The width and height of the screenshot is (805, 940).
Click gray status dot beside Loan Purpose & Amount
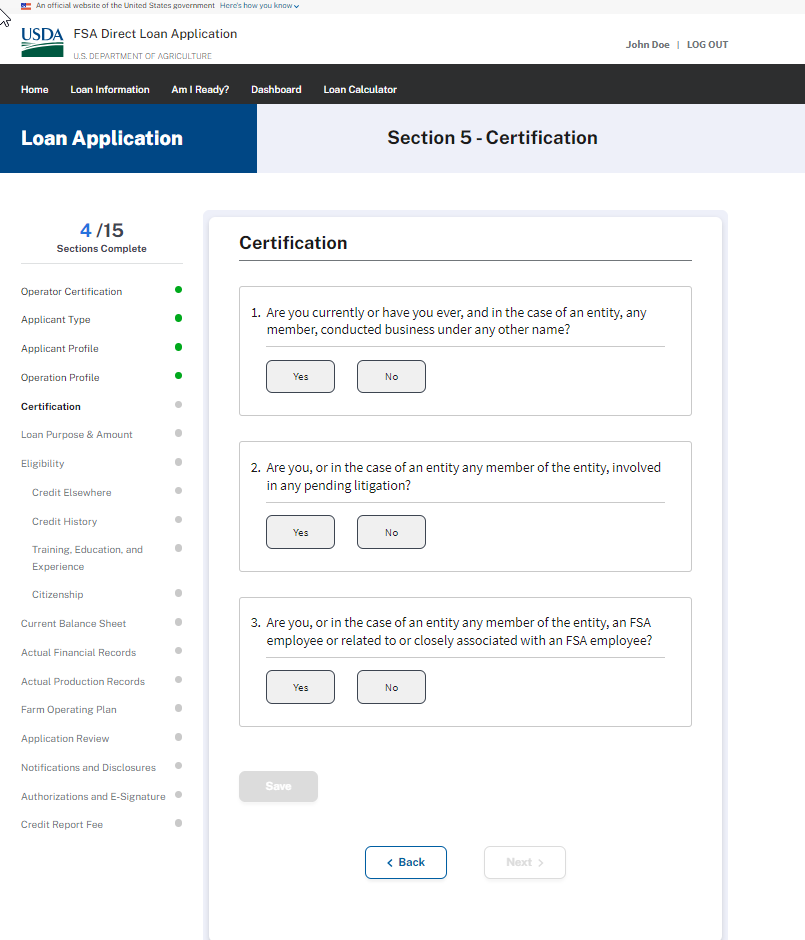pyautogui.click(x=178, y=433)
